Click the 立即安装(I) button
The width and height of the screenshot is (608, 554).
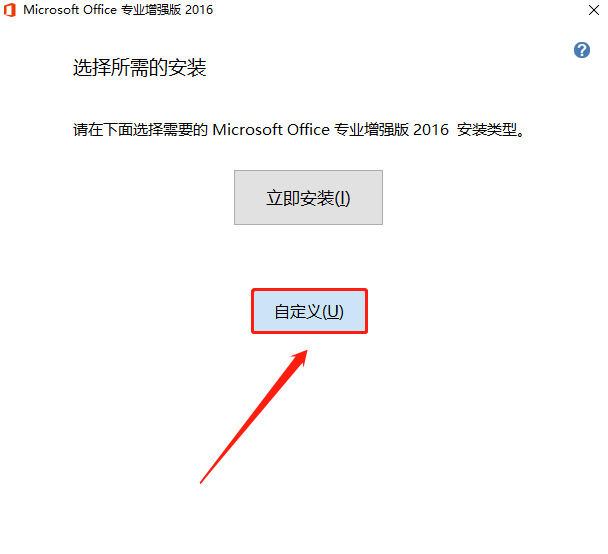pyautogui.click(x=308, y=197)
